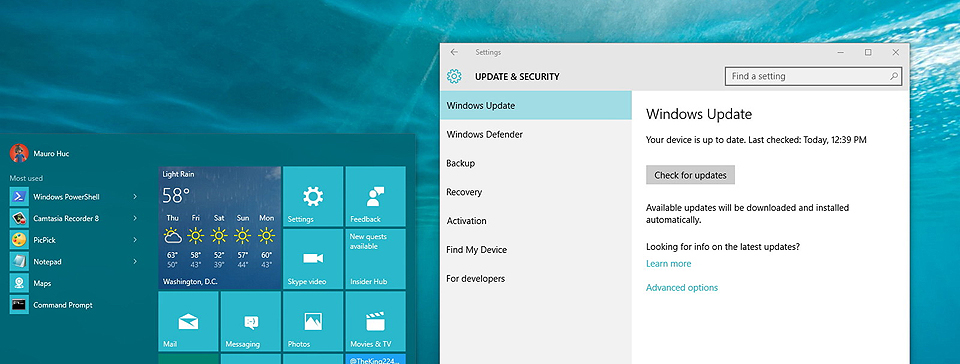Open the Movies & TV tile
This screenshot has height=364, width=960.
pos(375,321)
